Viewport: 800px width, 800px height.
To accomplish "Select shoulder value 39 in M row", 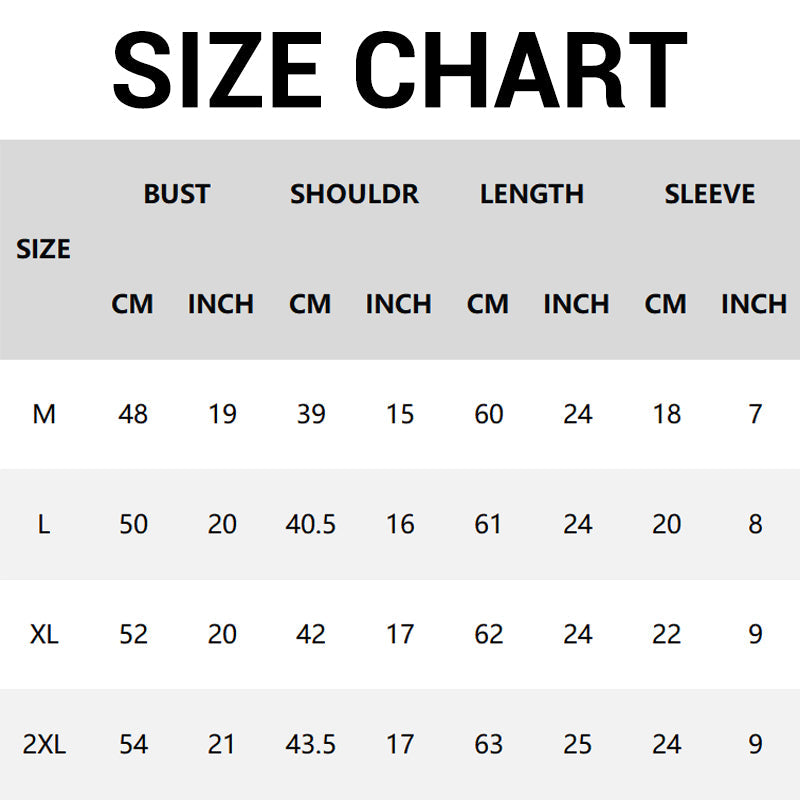I will point(311,414).
